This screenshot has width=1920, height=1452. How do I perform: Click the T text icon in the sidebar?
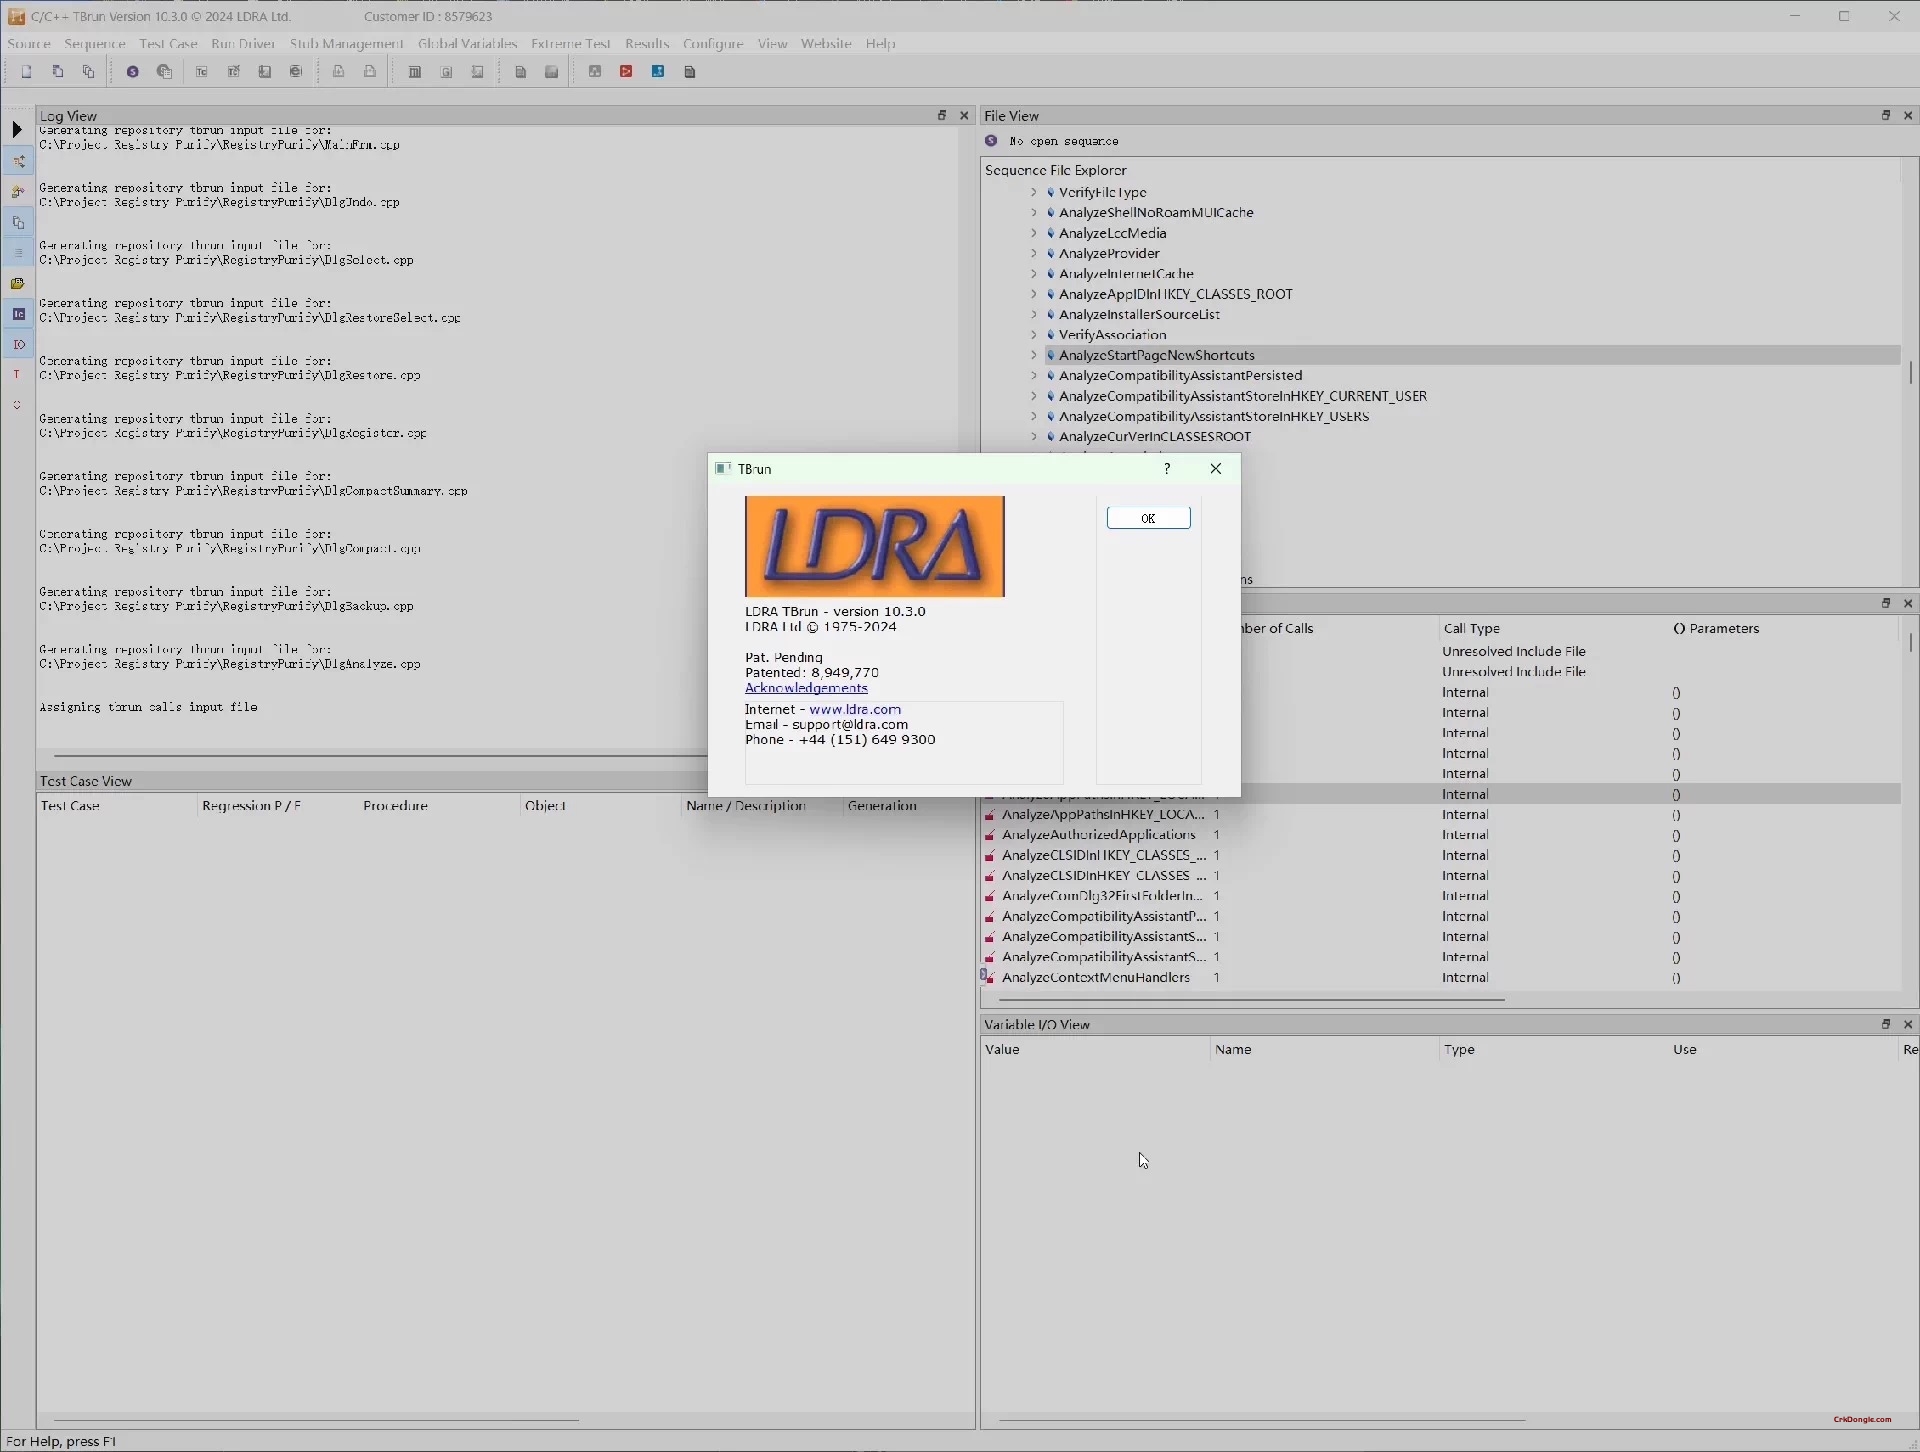[x=16, y=374]
